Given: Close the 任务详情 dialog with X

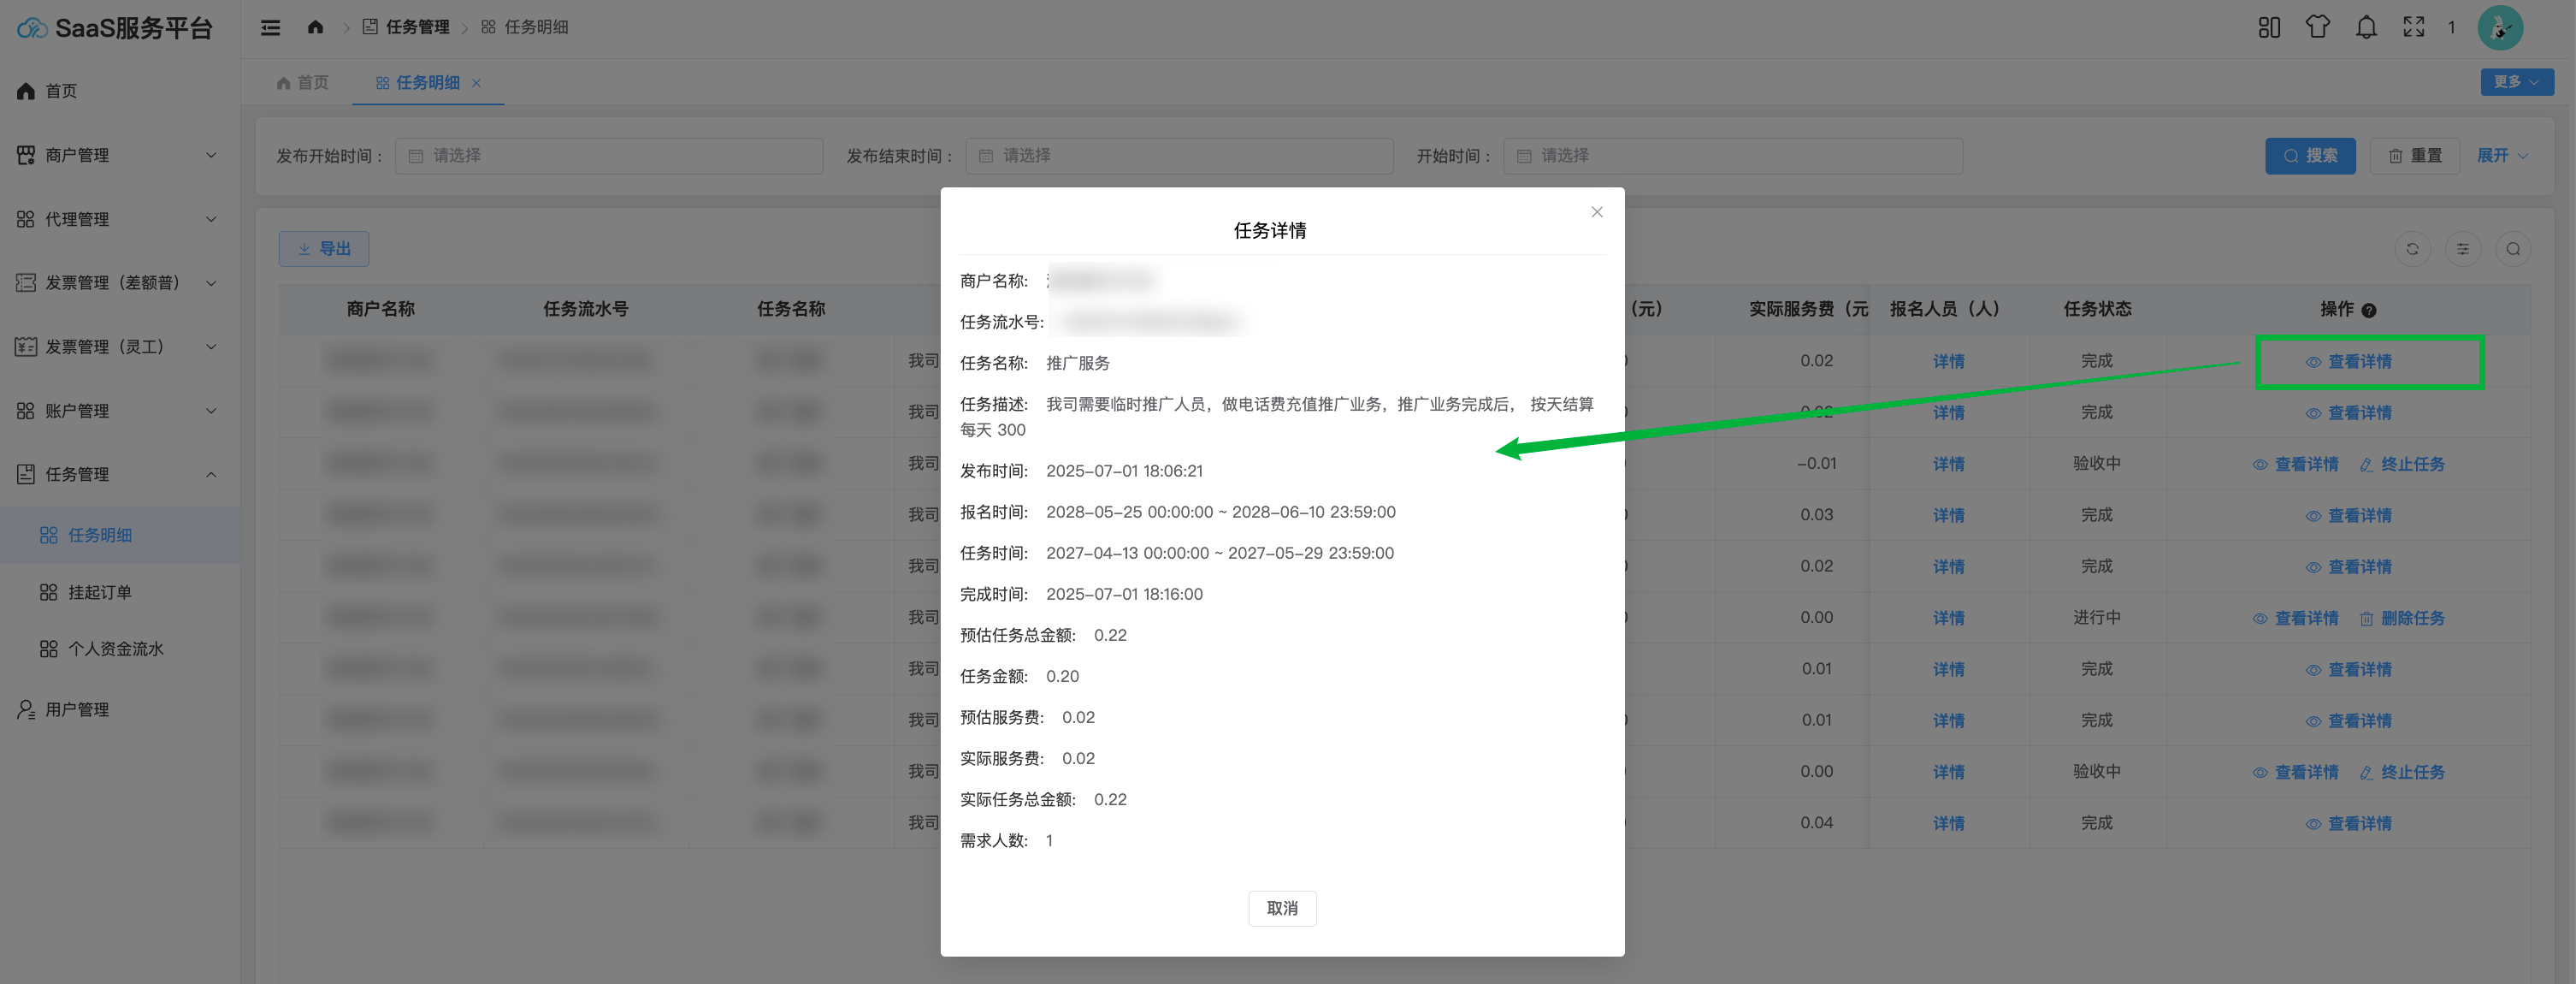Looking at the screenshot, I should 1596,212.
